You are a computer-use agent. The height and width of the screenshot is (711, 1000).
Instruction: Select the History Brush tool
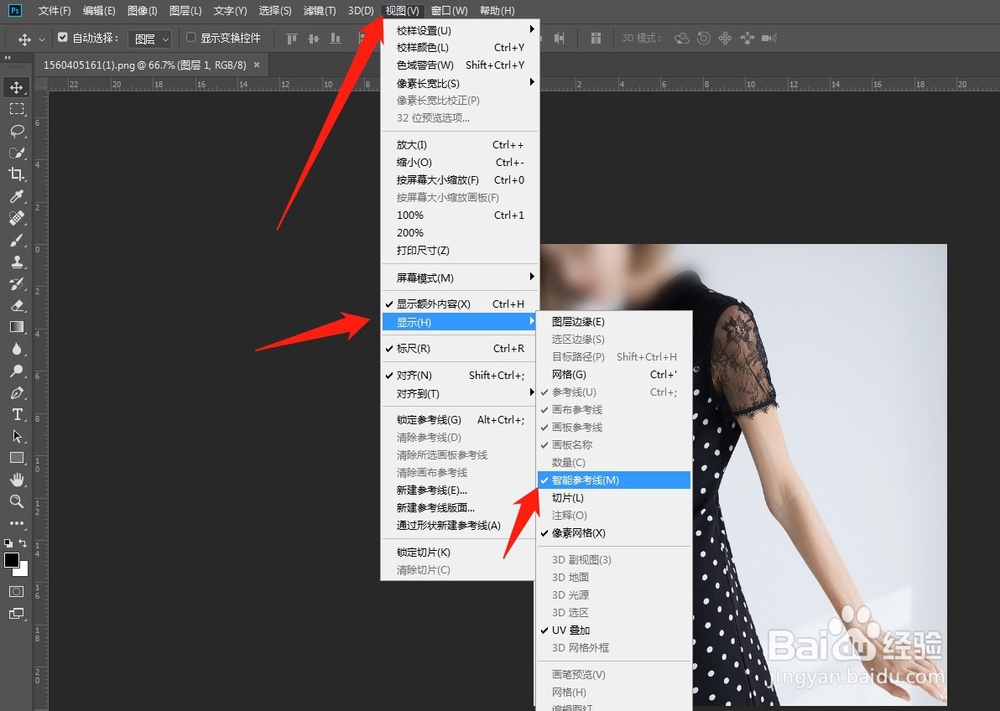click(x=17, y=284)
